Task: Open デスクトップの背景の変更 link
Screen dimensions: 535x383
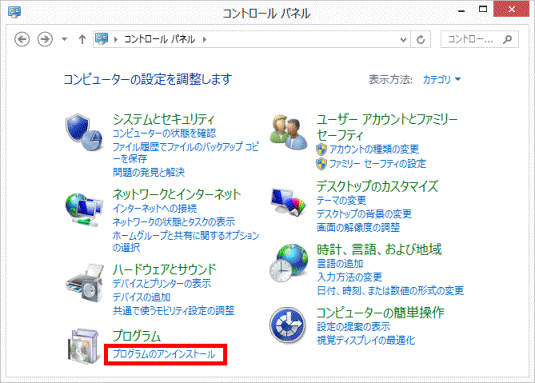Action: pyautogui.click(x=364, y=214)
